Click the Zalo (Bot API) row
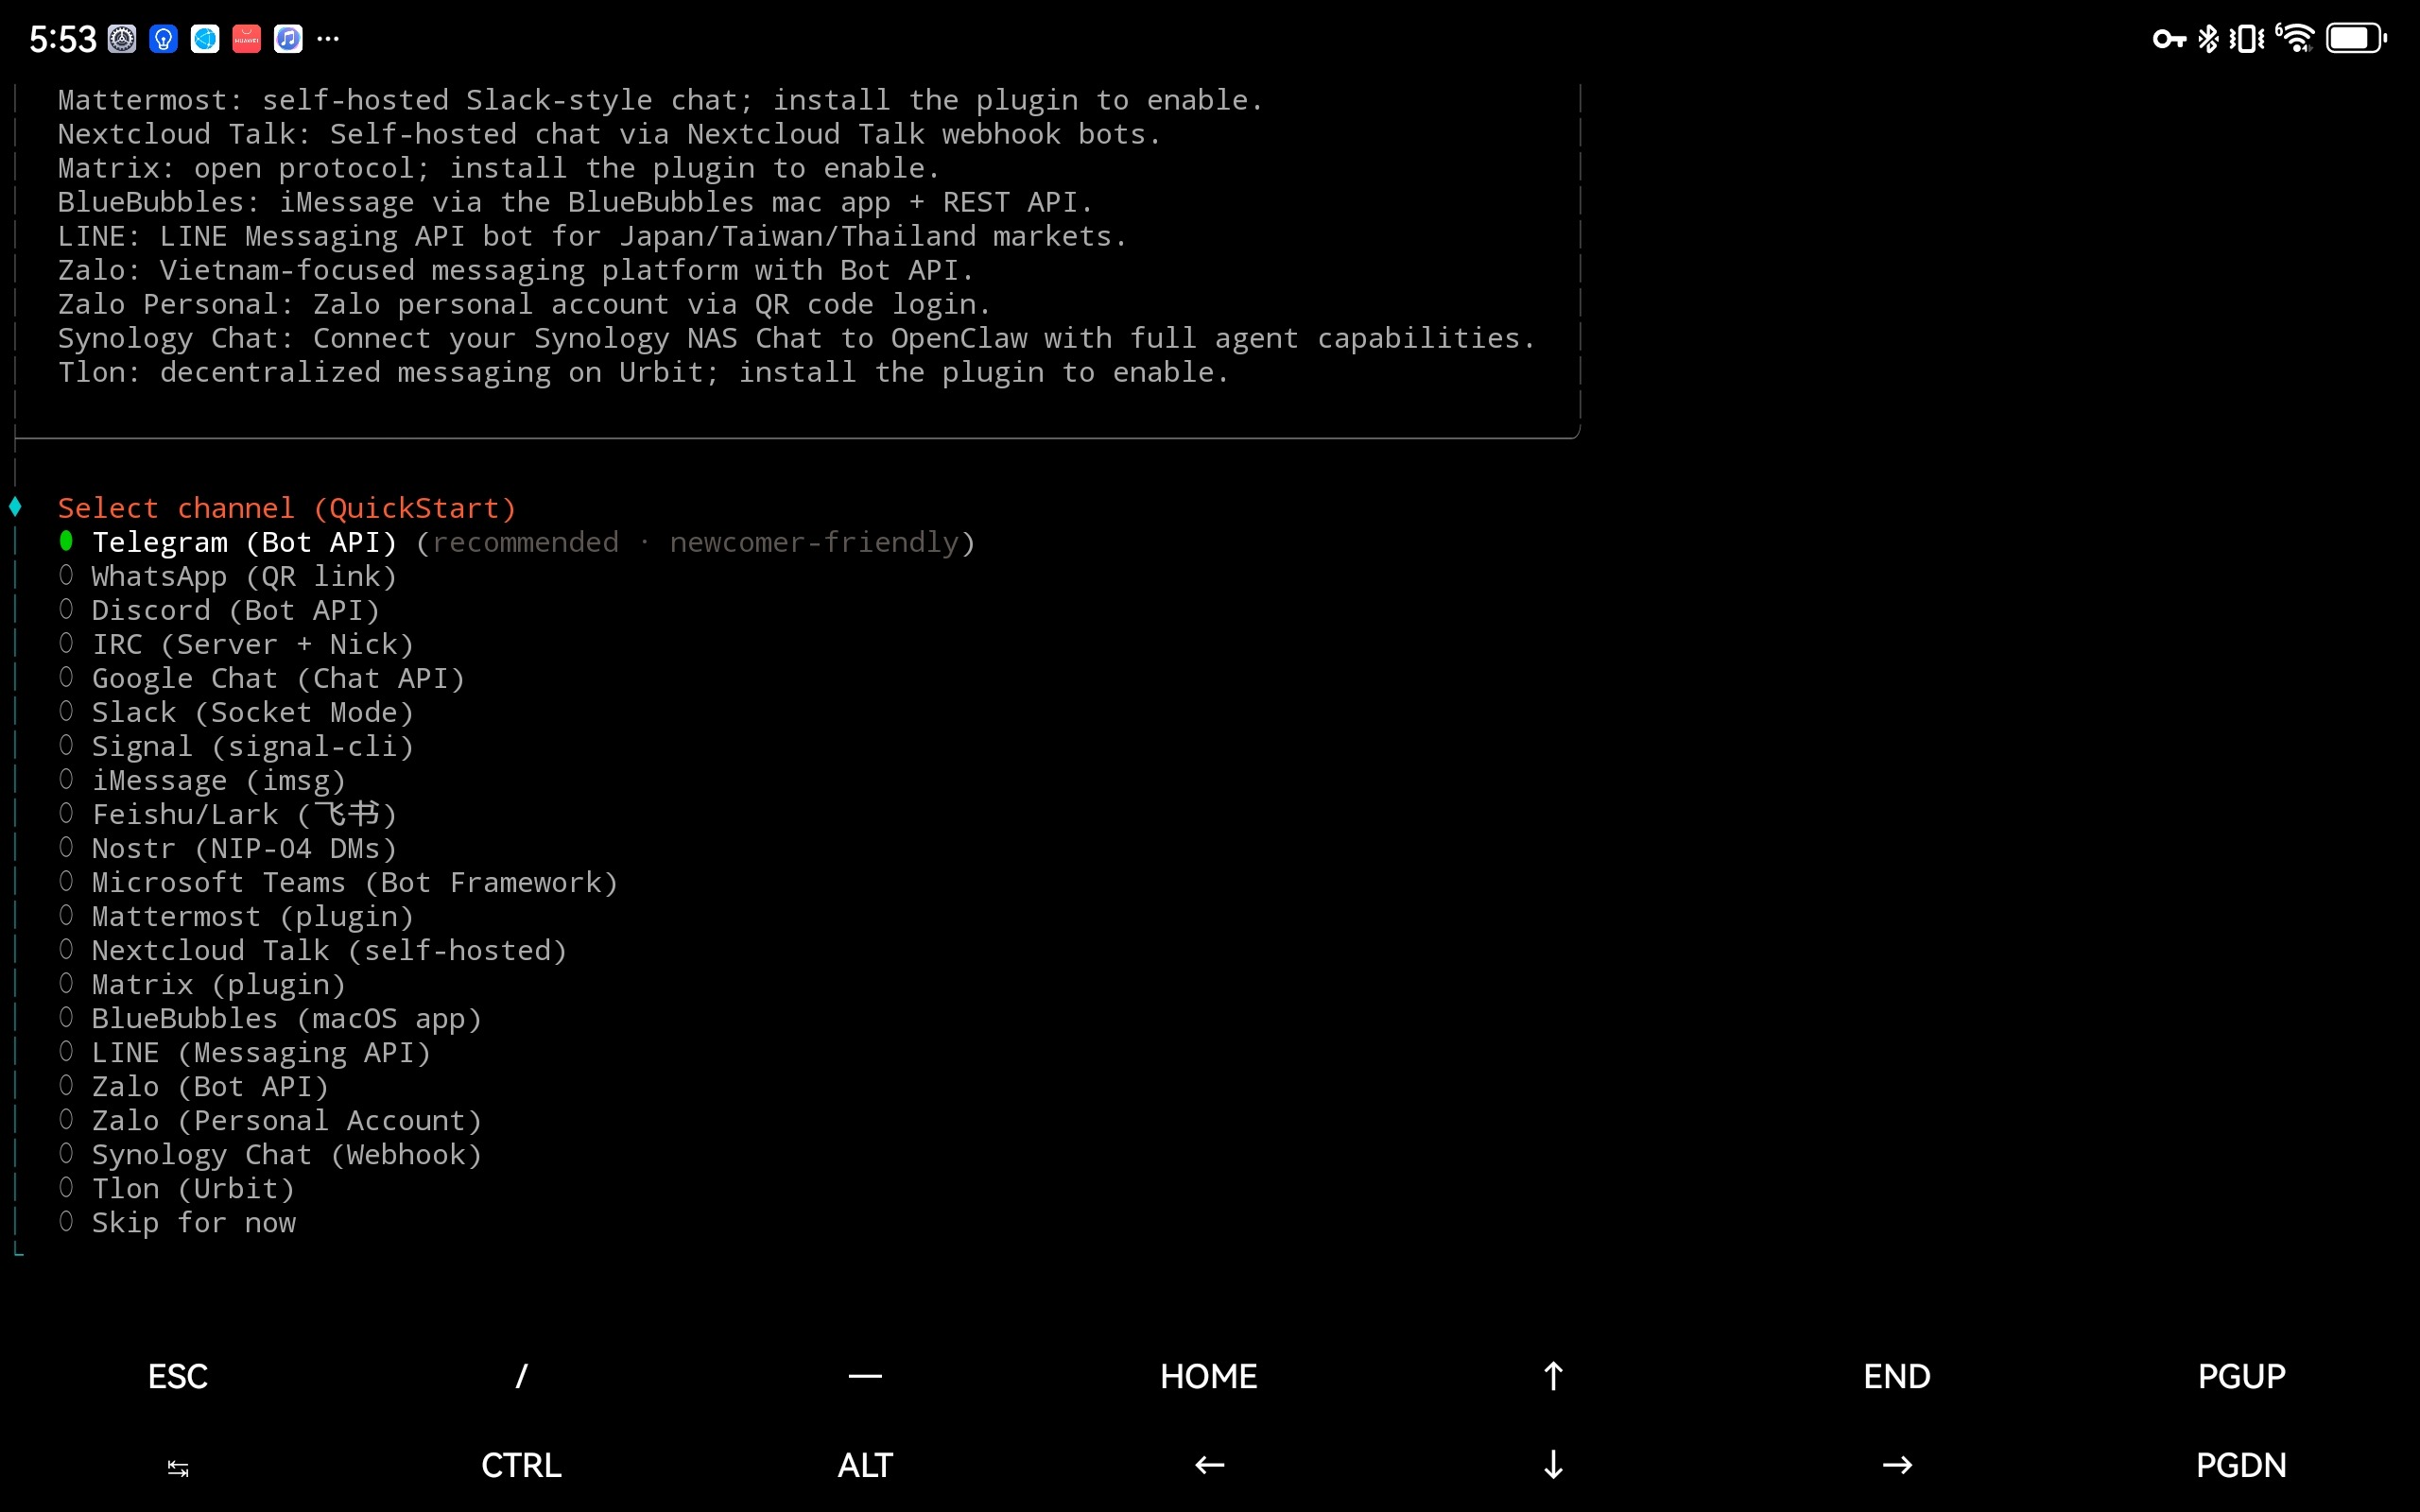This screenshot has height=1512, width=2420. 194,1086
